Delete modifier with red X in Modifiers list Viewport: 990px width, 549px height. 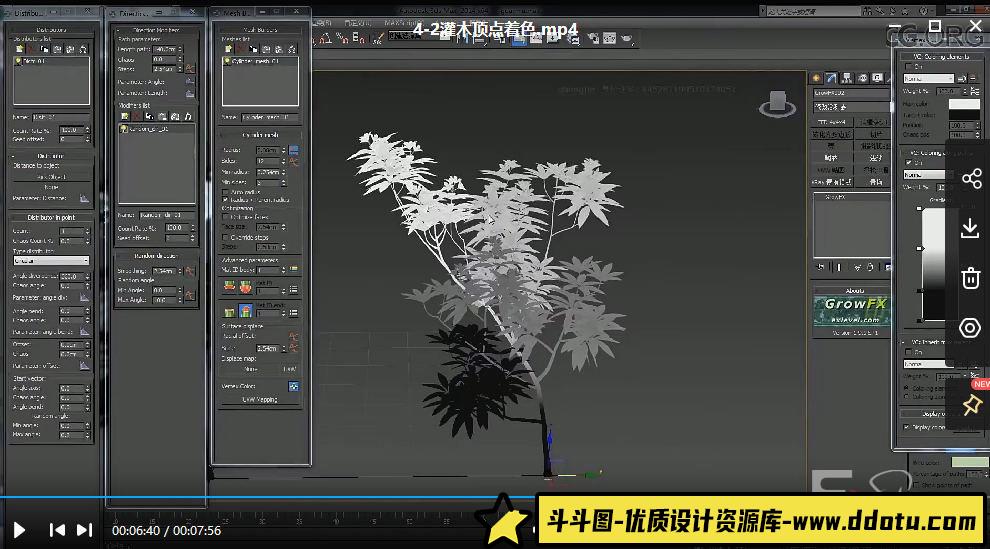[x=137, y=116]
